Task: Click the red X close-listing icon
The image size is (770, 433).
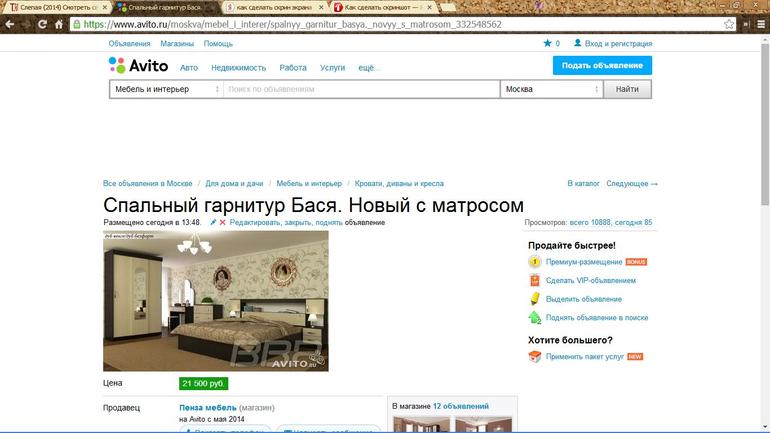Action: click(x=222, y=222)
